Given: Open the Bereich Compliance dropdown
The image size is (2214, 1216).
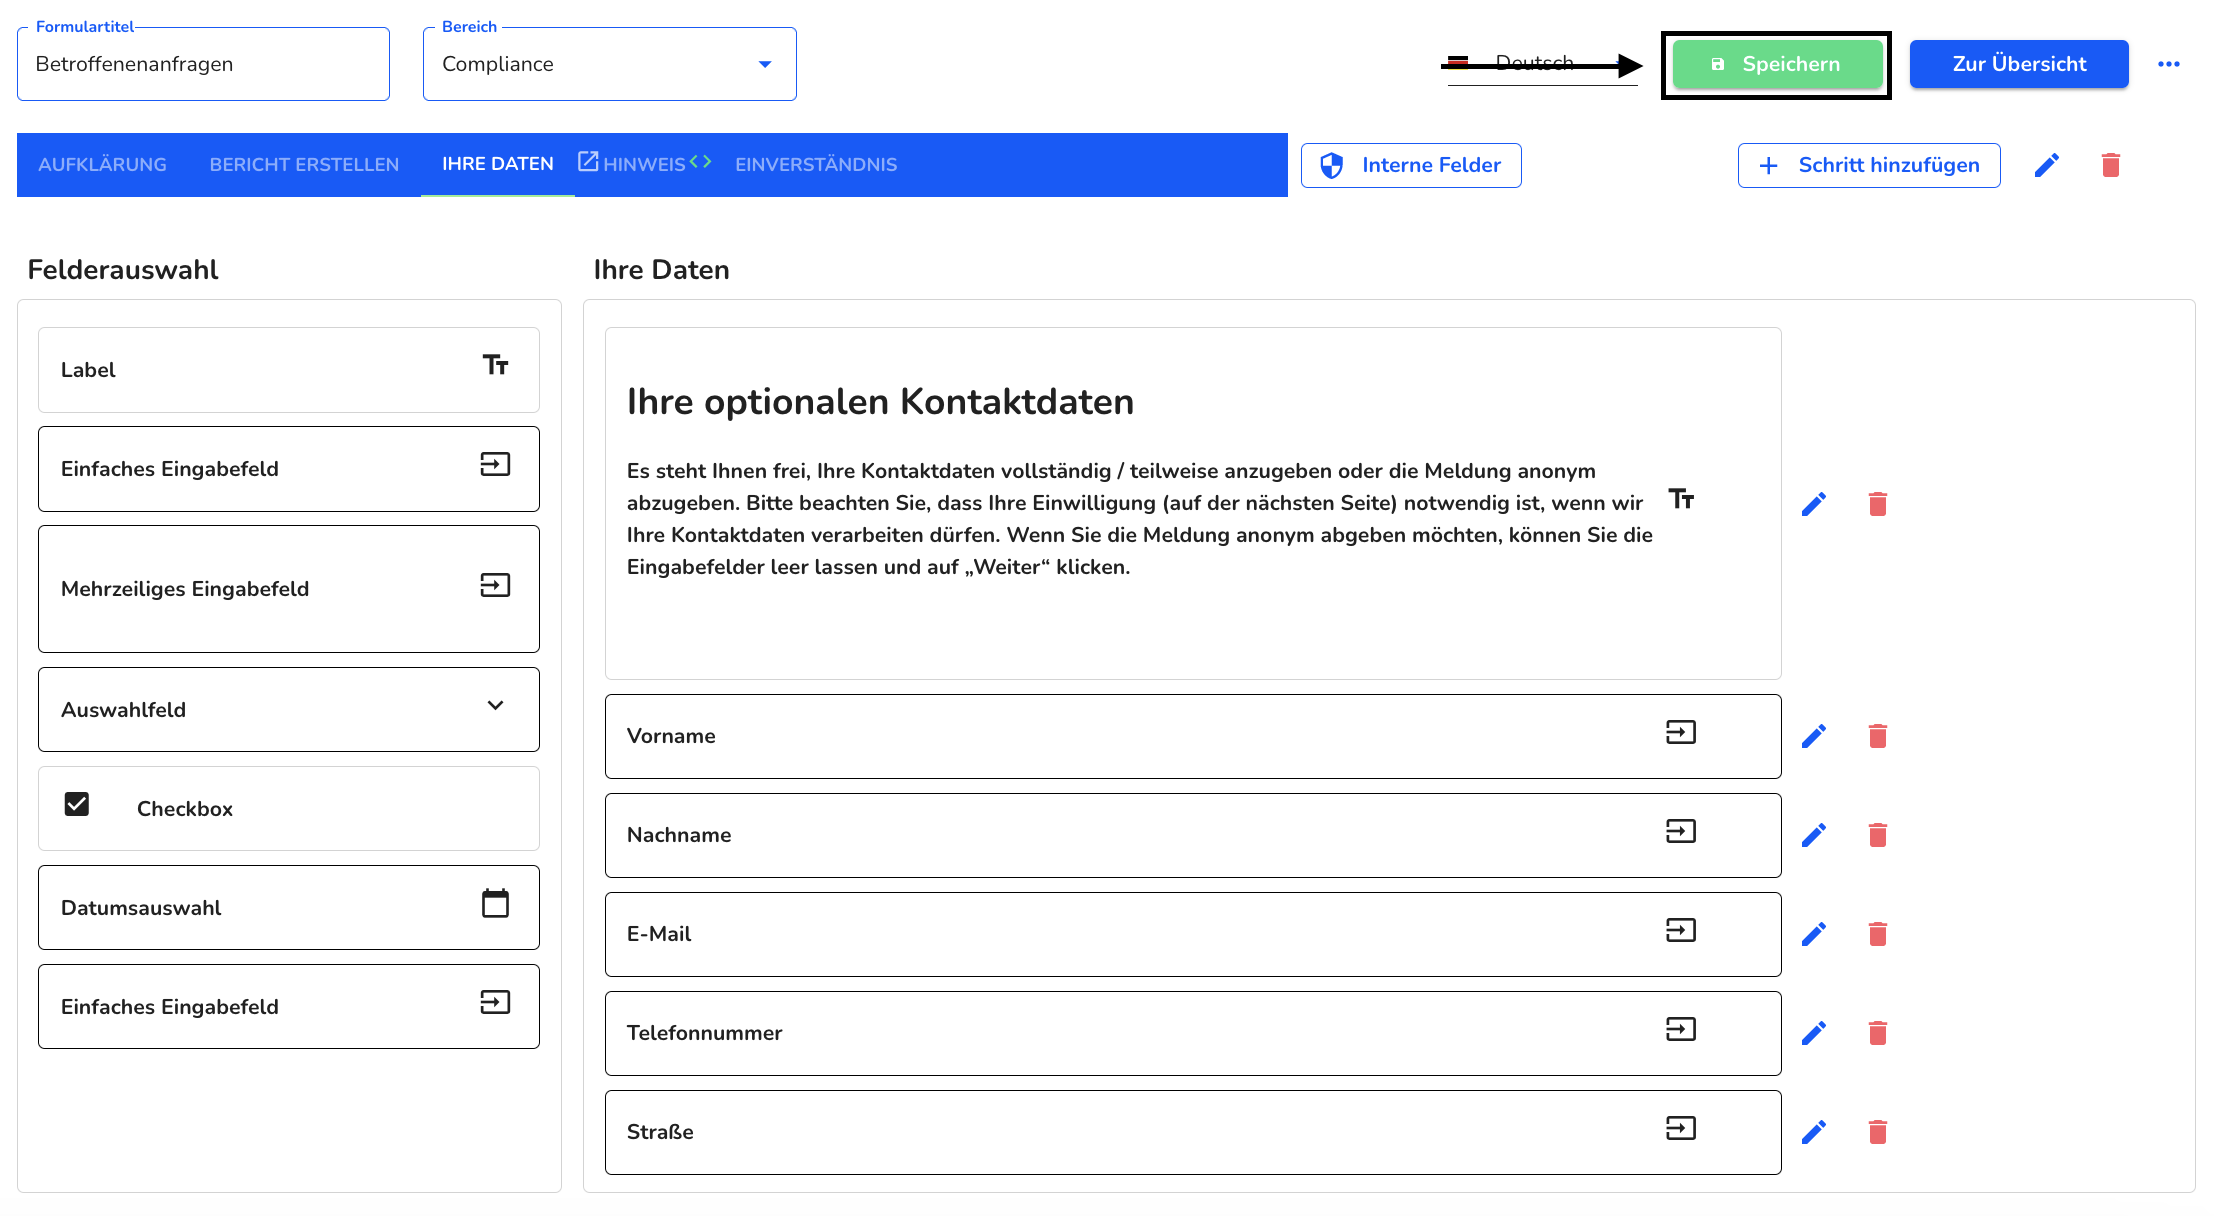Looking at the screenshot, I should 610,64.
